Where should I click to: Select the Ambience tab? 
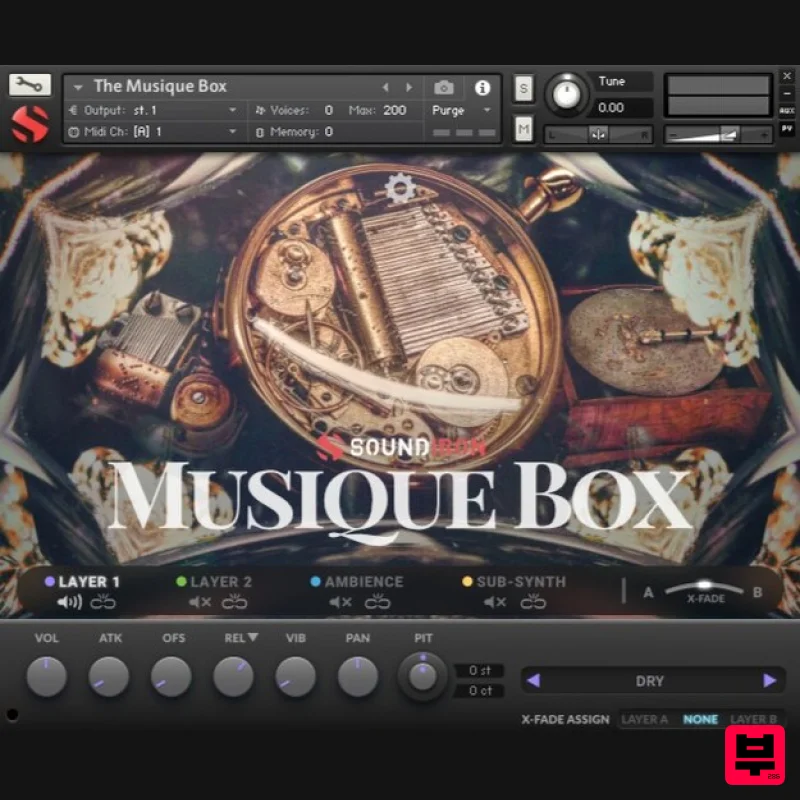point(357,582)
